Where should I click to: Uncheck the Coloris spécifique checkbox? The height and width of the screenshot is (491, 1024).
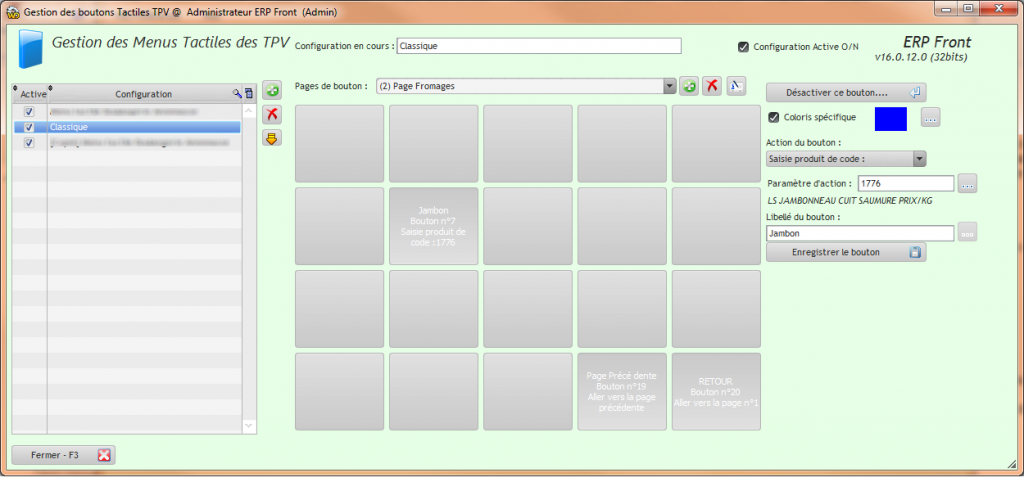pyautogui.click(x=773, y=118)
